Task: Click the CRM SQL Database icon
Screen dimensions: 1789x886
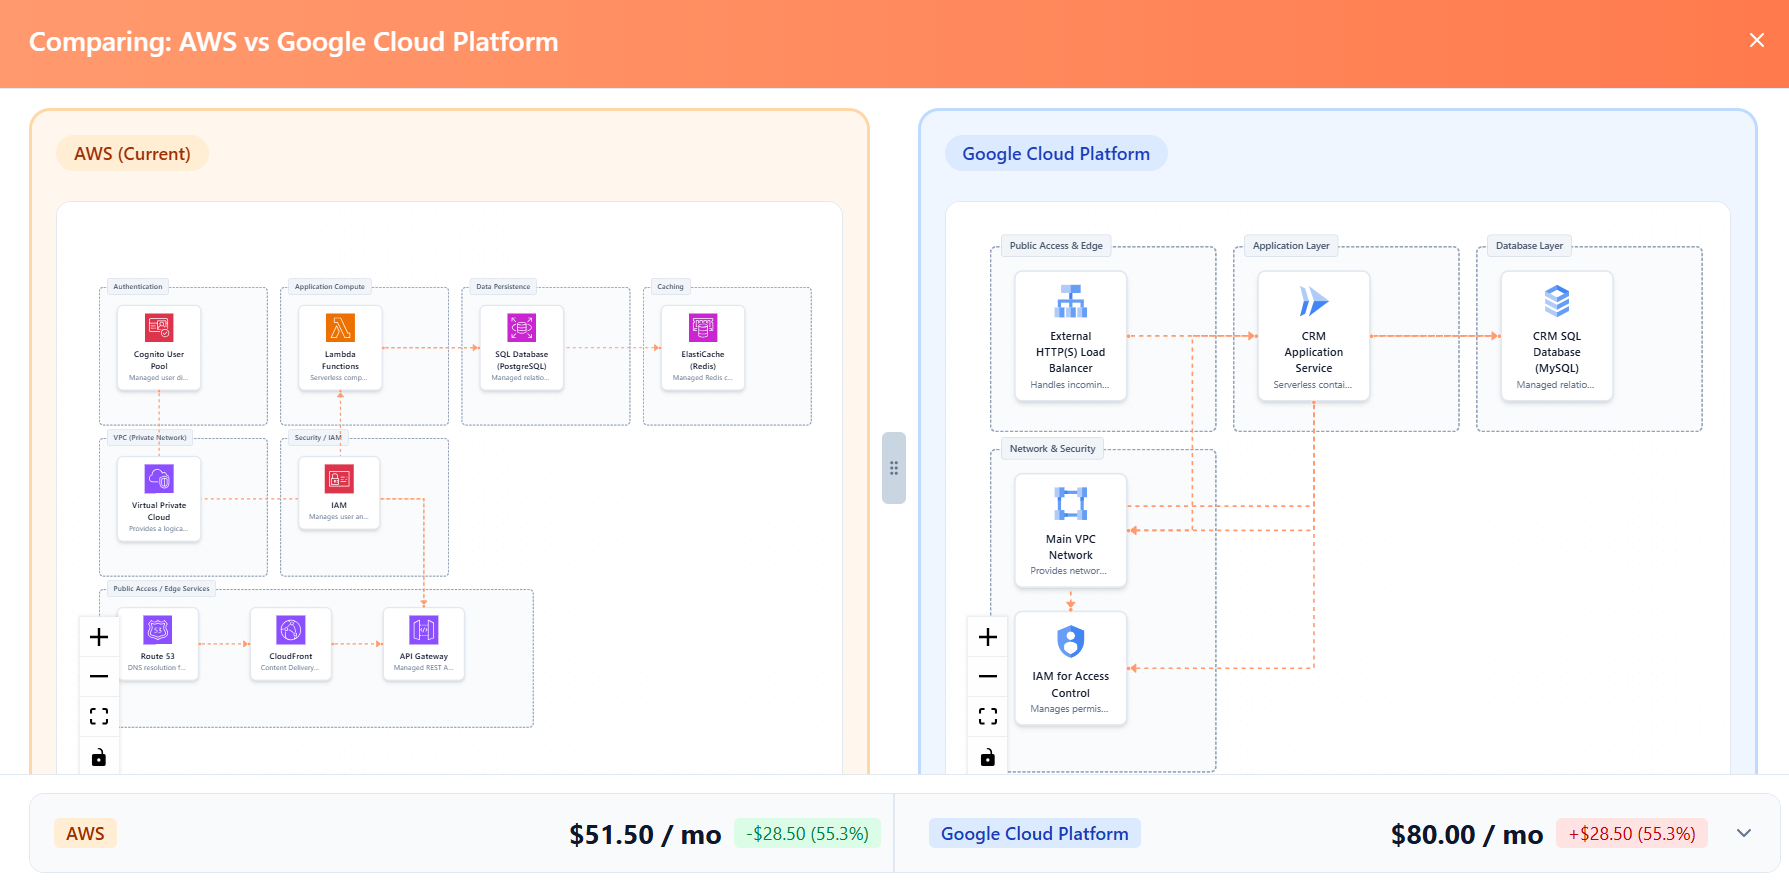Action: 1557,301
